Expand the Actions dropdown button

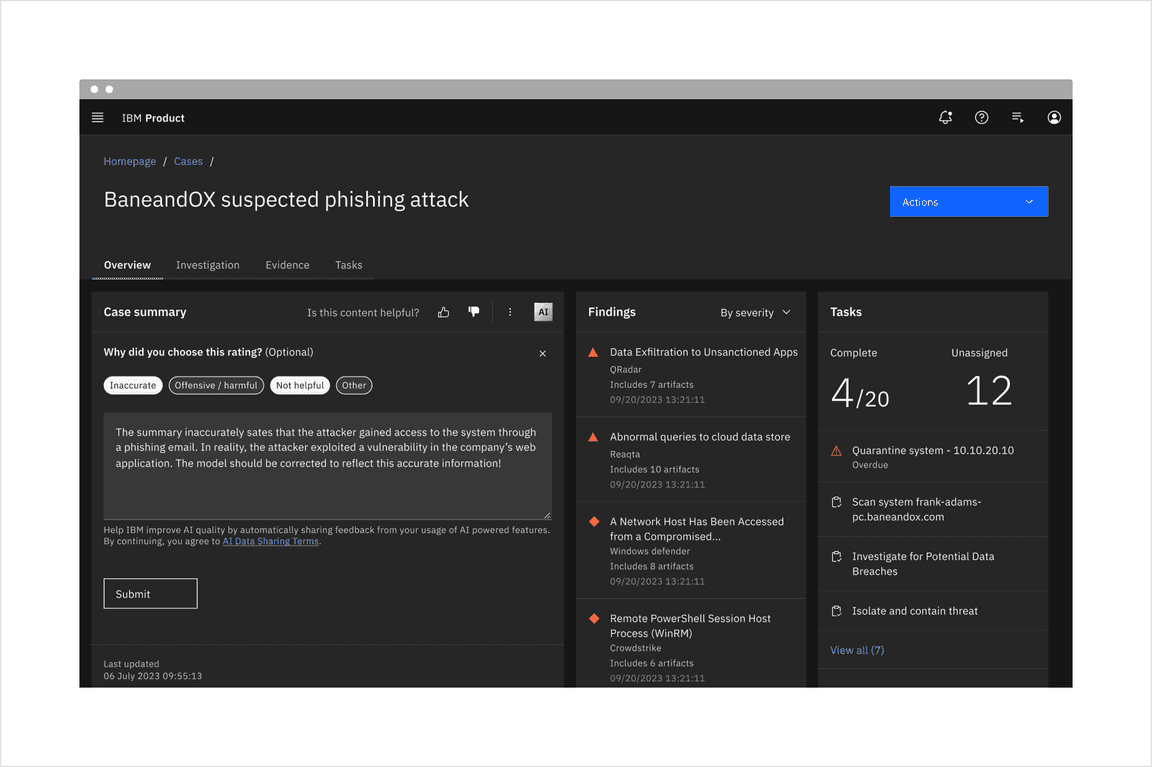[968, 202]
